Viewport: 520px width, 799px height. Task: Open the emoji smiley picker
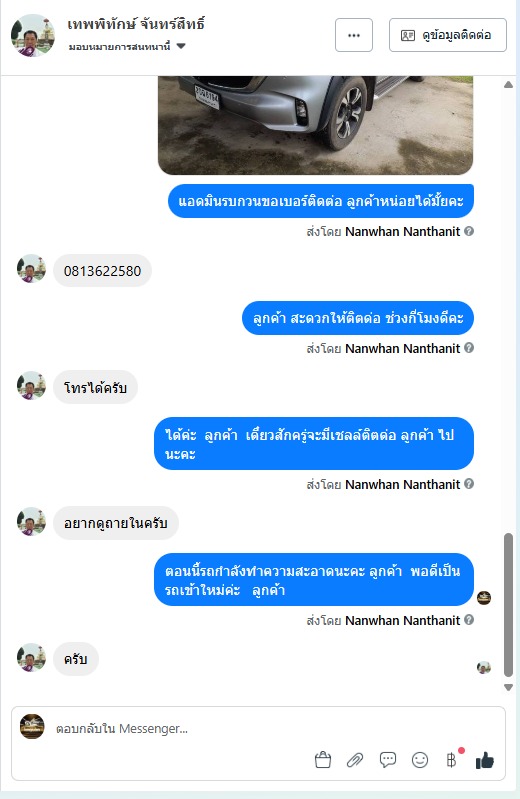click(x=420, y=760)
